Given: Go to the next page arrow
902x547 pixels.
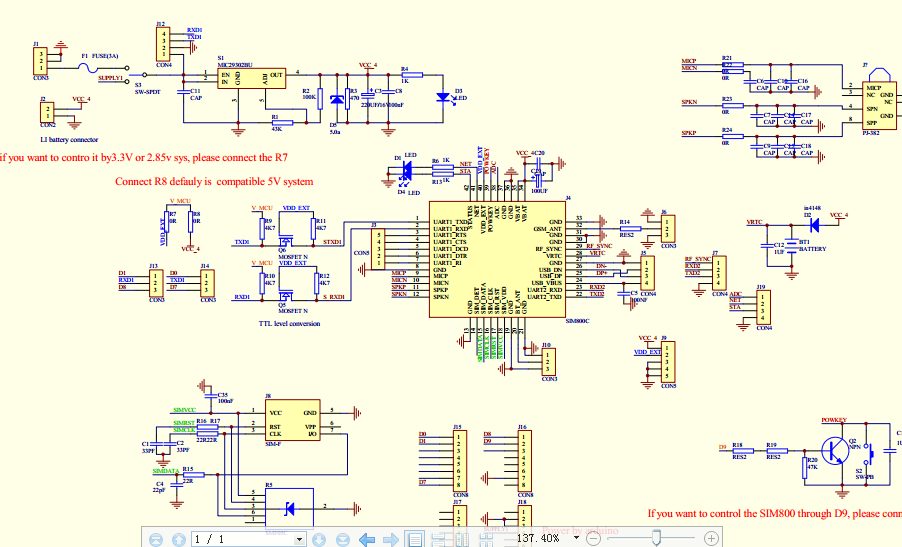Looking at the screenshot, I should point(319,540).
